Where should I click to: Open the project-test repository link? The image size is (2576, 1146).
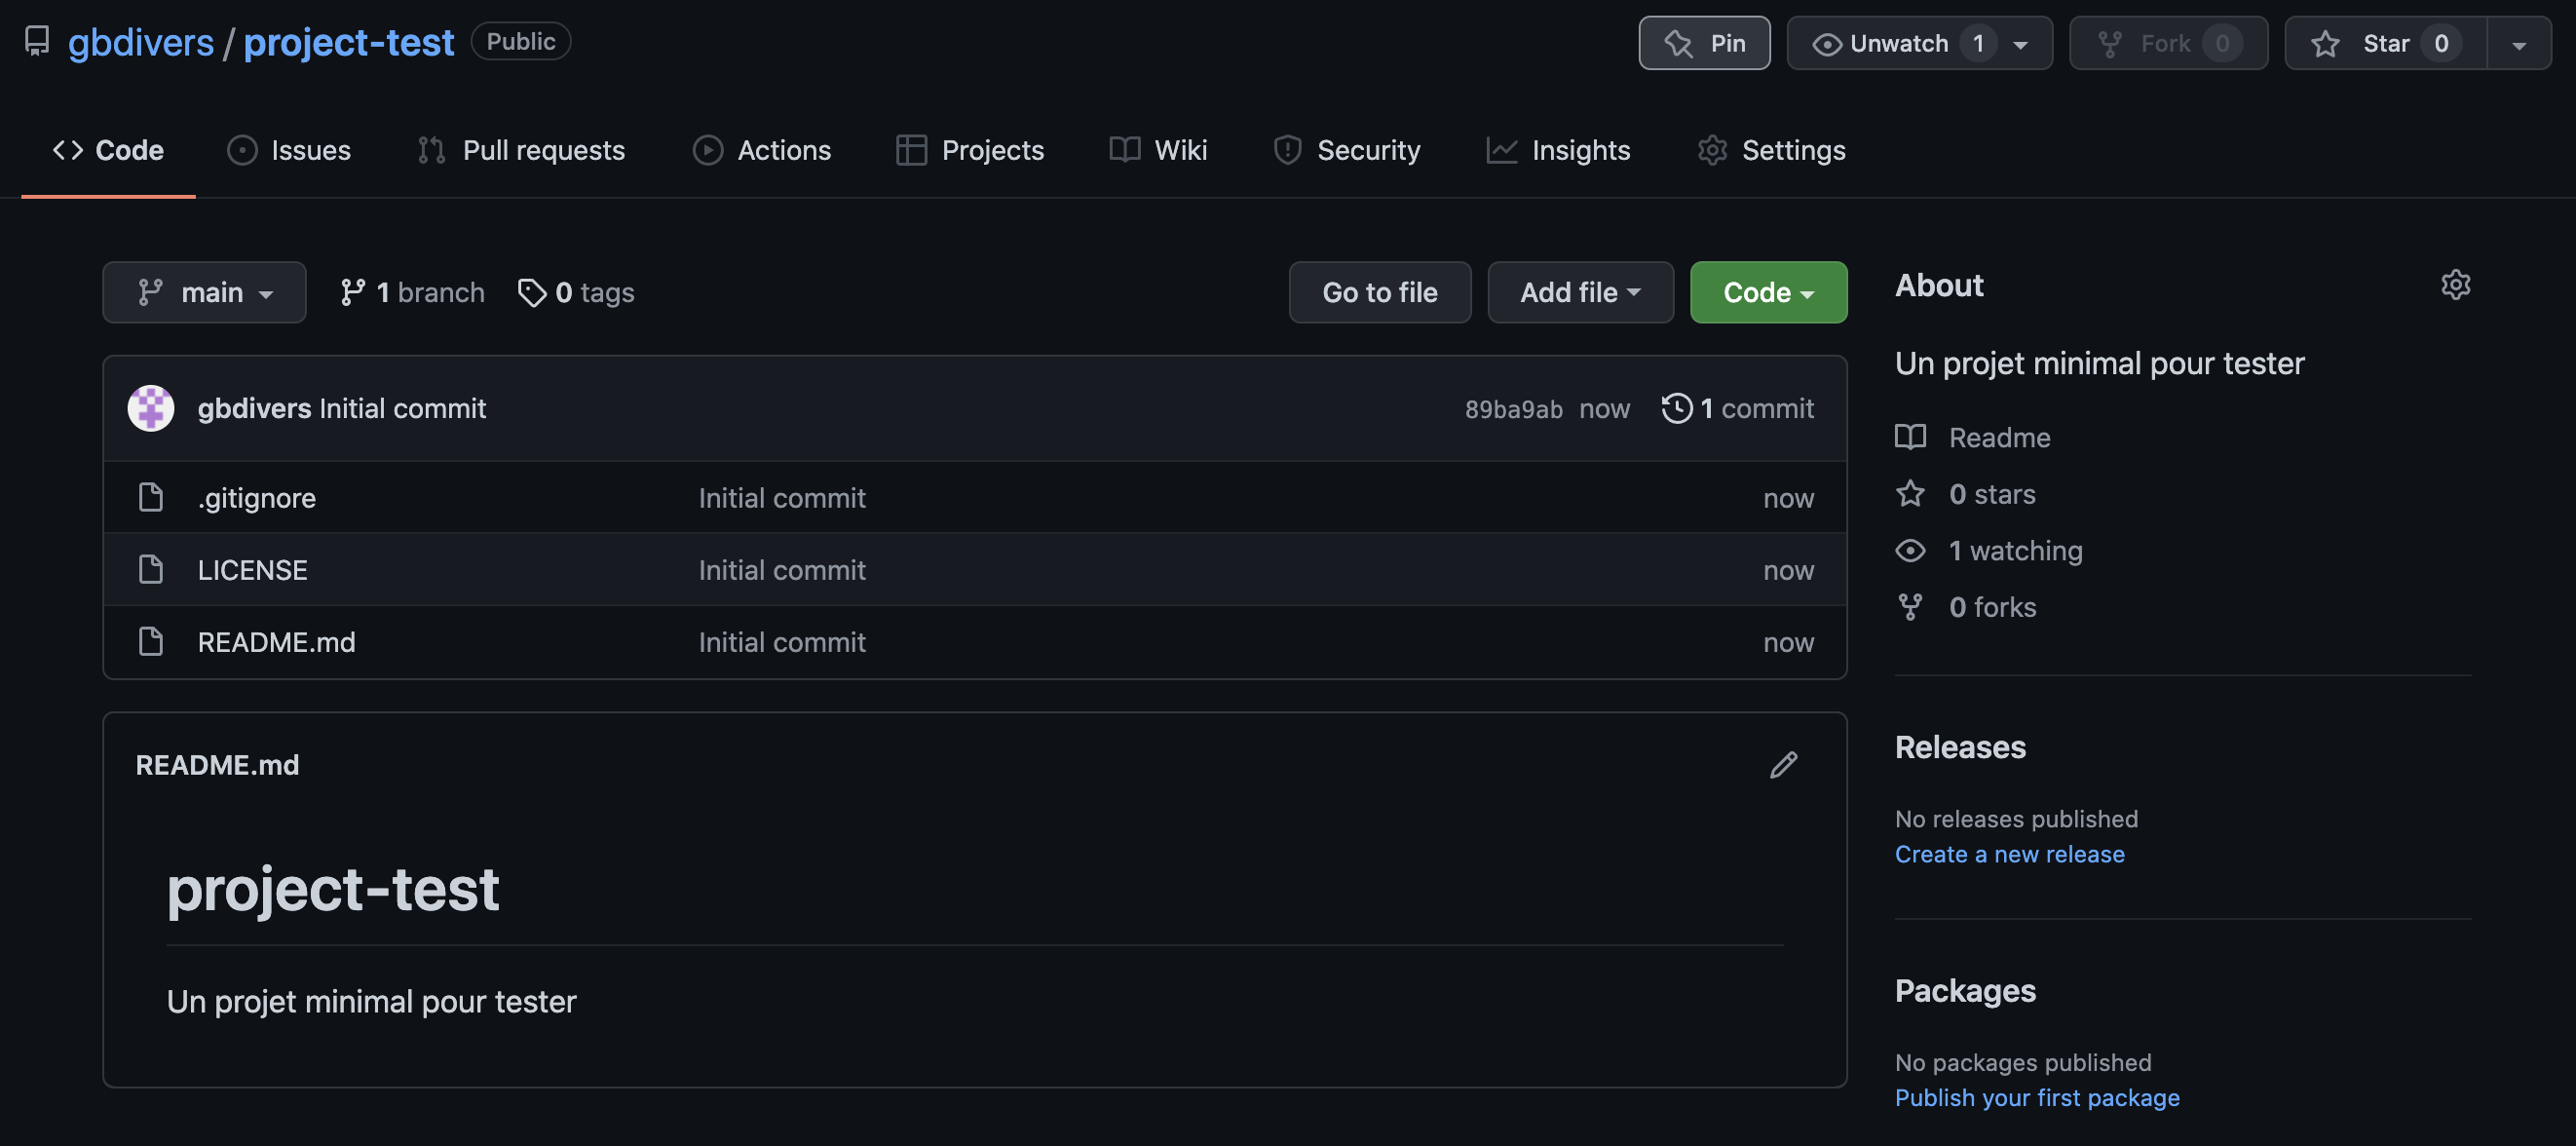pyautogui.click(x=349, y=42)
